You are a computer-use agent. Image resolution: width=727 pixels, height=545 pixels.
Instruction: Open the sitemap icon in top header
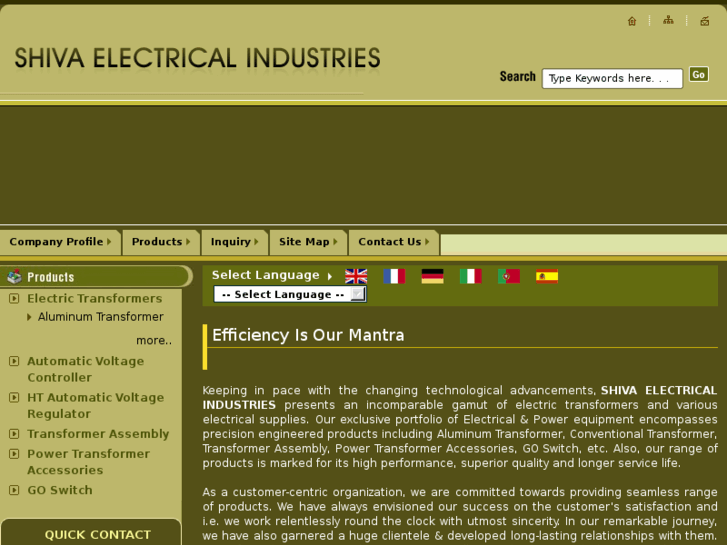pyautogui.click(x=668, y=20)
